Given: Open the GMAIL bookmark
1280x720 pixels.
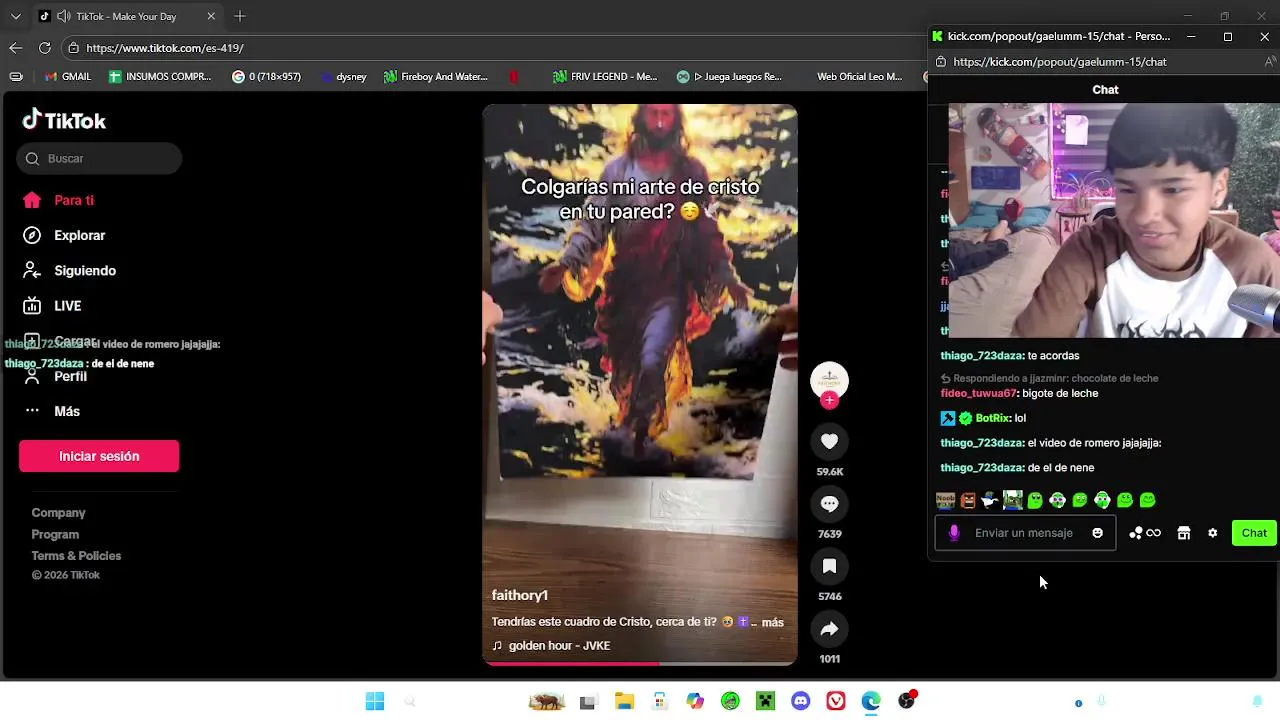Looking at the screenshot, I should tap(68, 76).
